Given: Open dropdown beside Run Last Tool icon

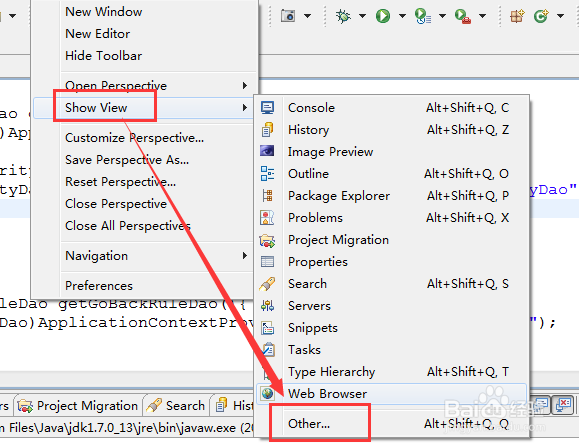Looking at the screenshot, I should tap(442, 16).
